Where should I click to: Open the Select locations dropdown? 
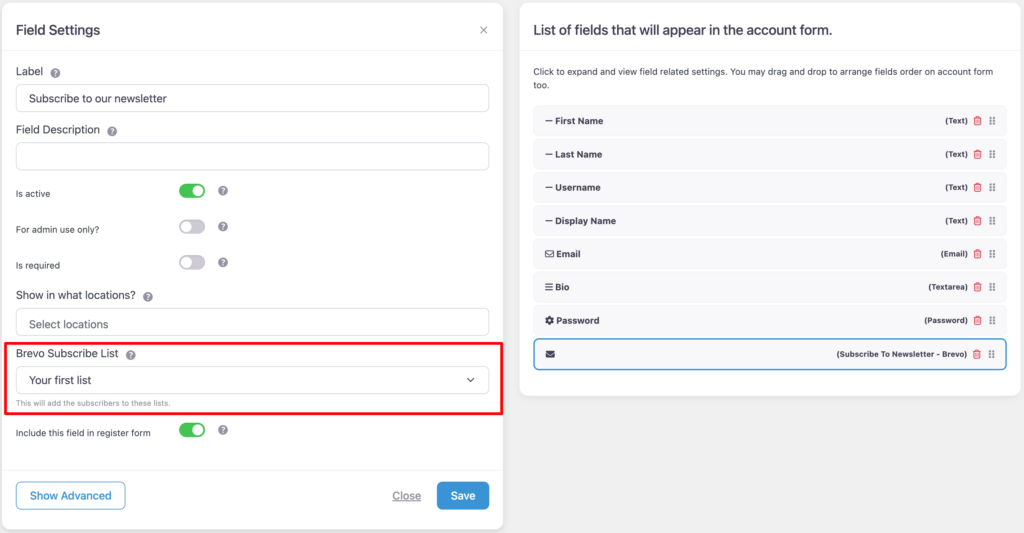[x=252, y=323]
